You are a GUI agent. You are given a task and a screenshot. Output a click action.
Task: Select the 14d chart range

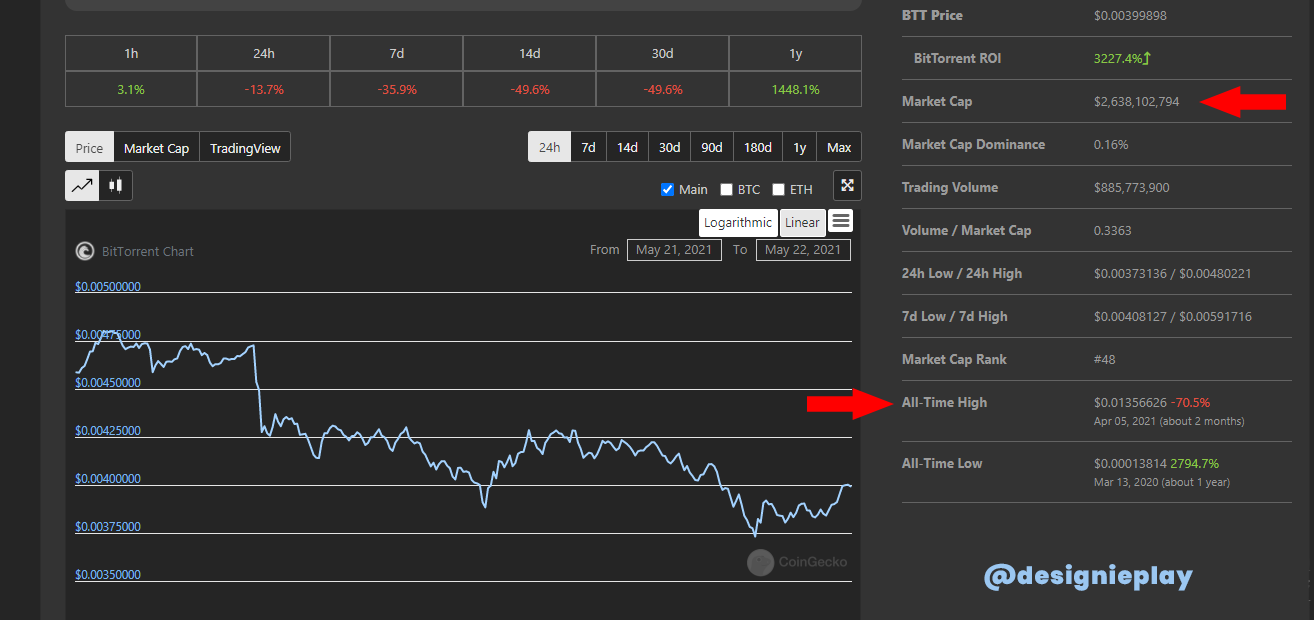click(x=627, y=147)
